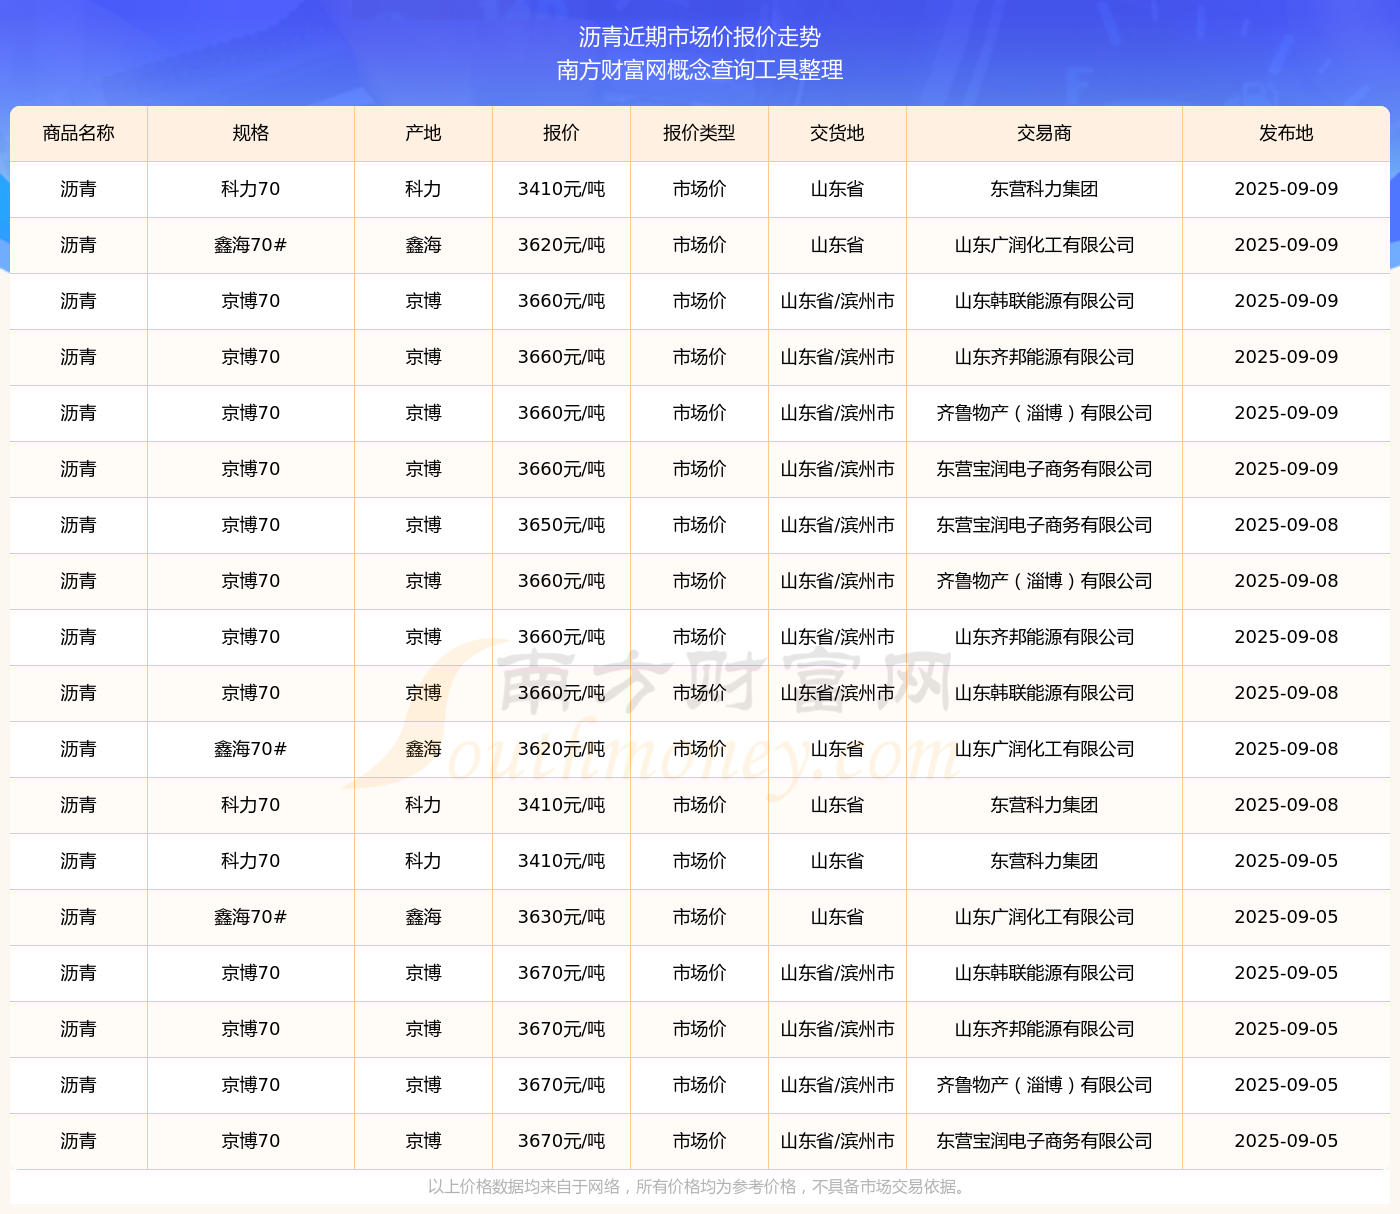1400x1214 pixels.
Task: Click 东营科力集团 in the 2025-09-05 row
Action: click(x=1044, y=861)
